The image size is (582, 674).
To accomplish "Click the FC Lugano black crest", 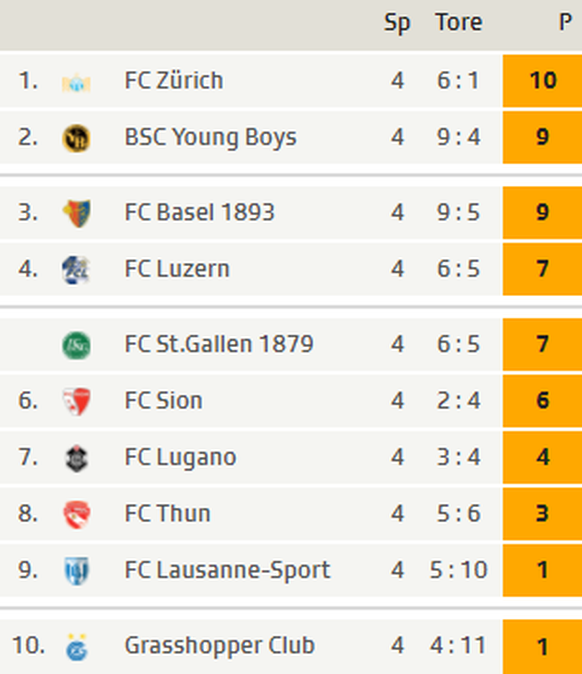I will click(x=77, y=458).
